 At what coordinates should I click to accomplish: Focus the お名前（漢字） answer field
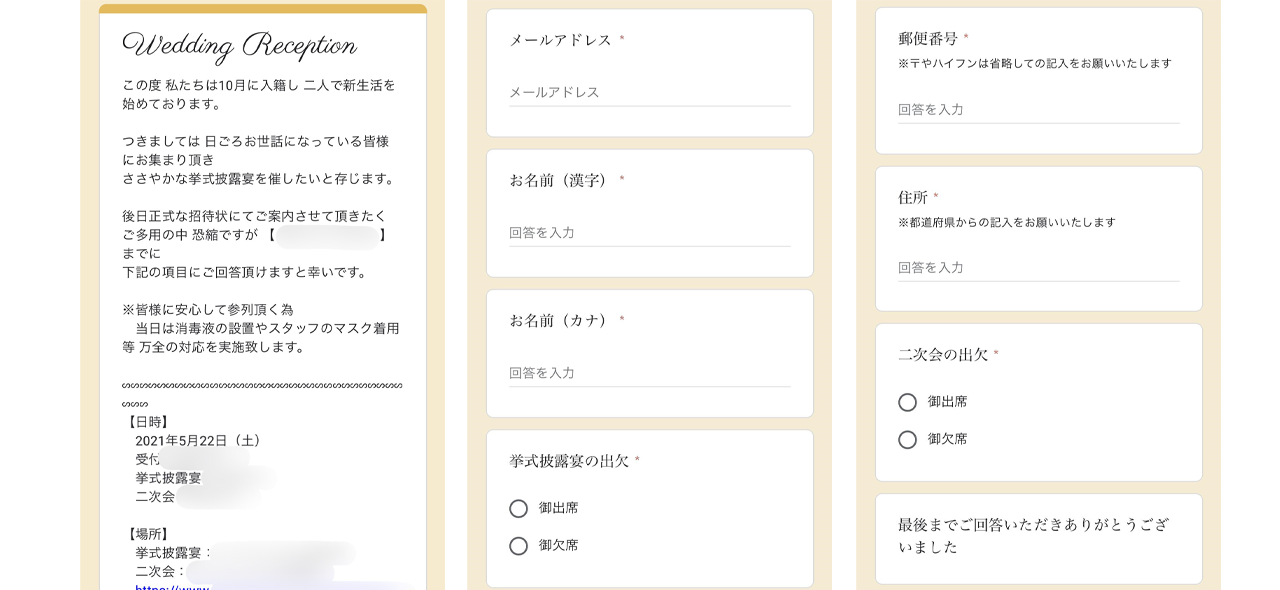(x=649, y=233)
